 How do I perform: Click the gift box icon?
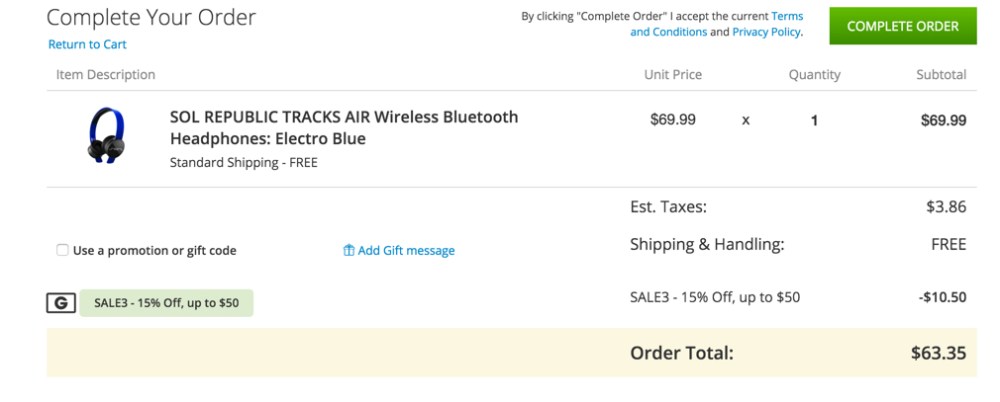coord(349,251)
